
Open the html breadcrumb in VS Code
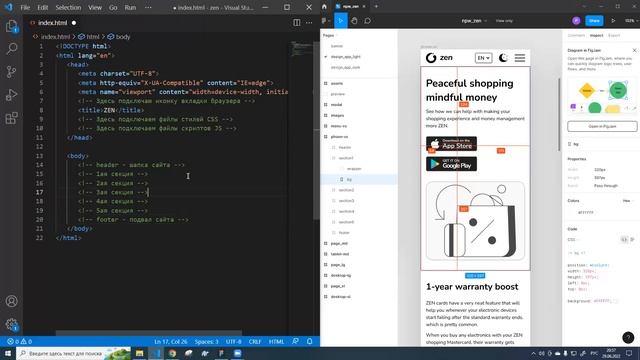(89, 37)
